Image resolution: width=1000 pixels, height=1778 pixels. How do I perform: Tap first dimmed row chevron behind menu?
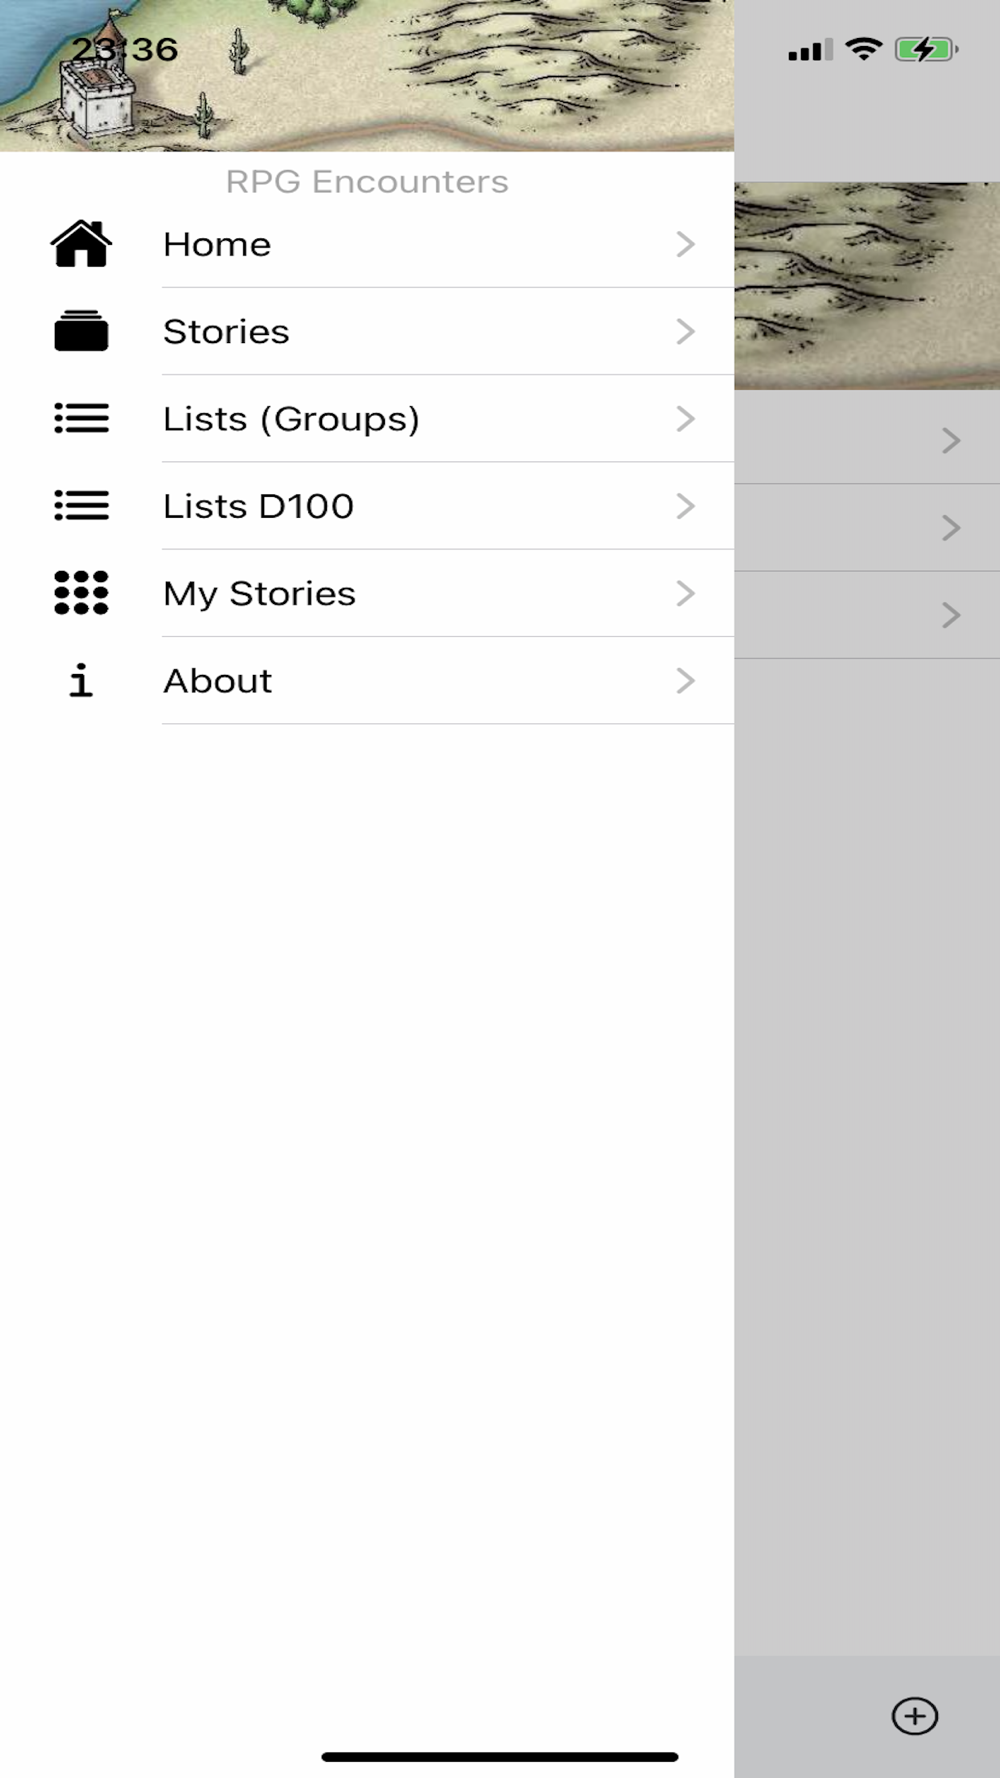[951, 440]
